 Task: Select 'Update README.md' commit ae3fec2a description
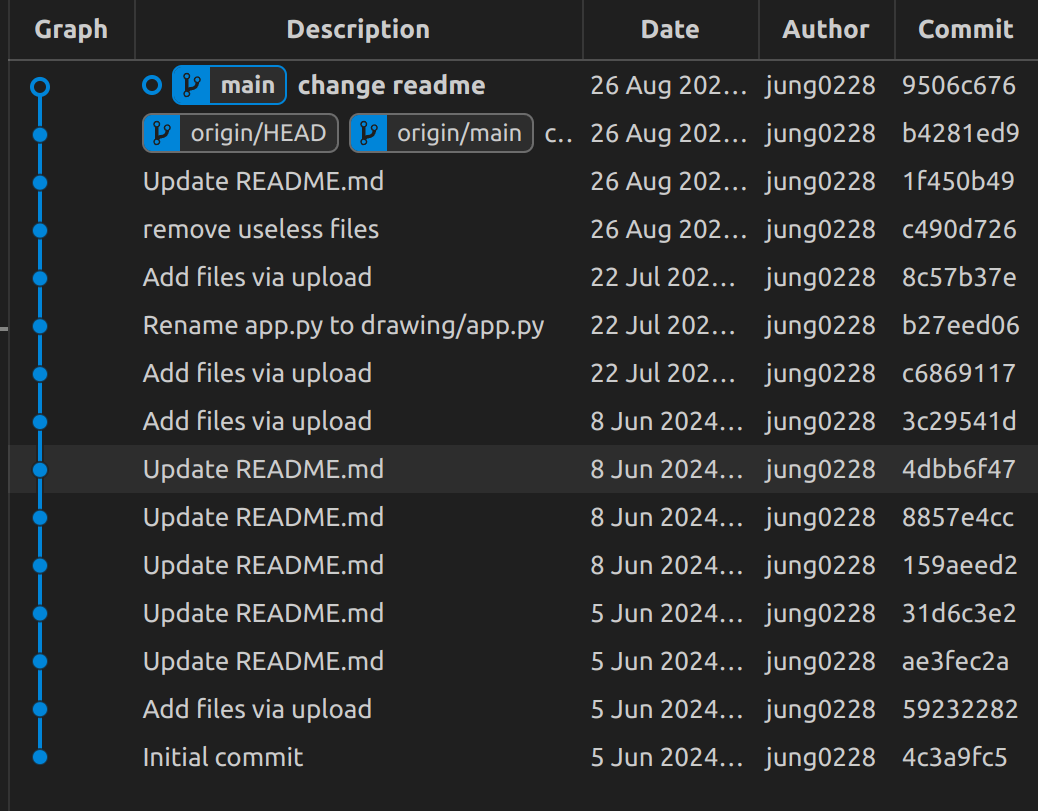[263, 661]
